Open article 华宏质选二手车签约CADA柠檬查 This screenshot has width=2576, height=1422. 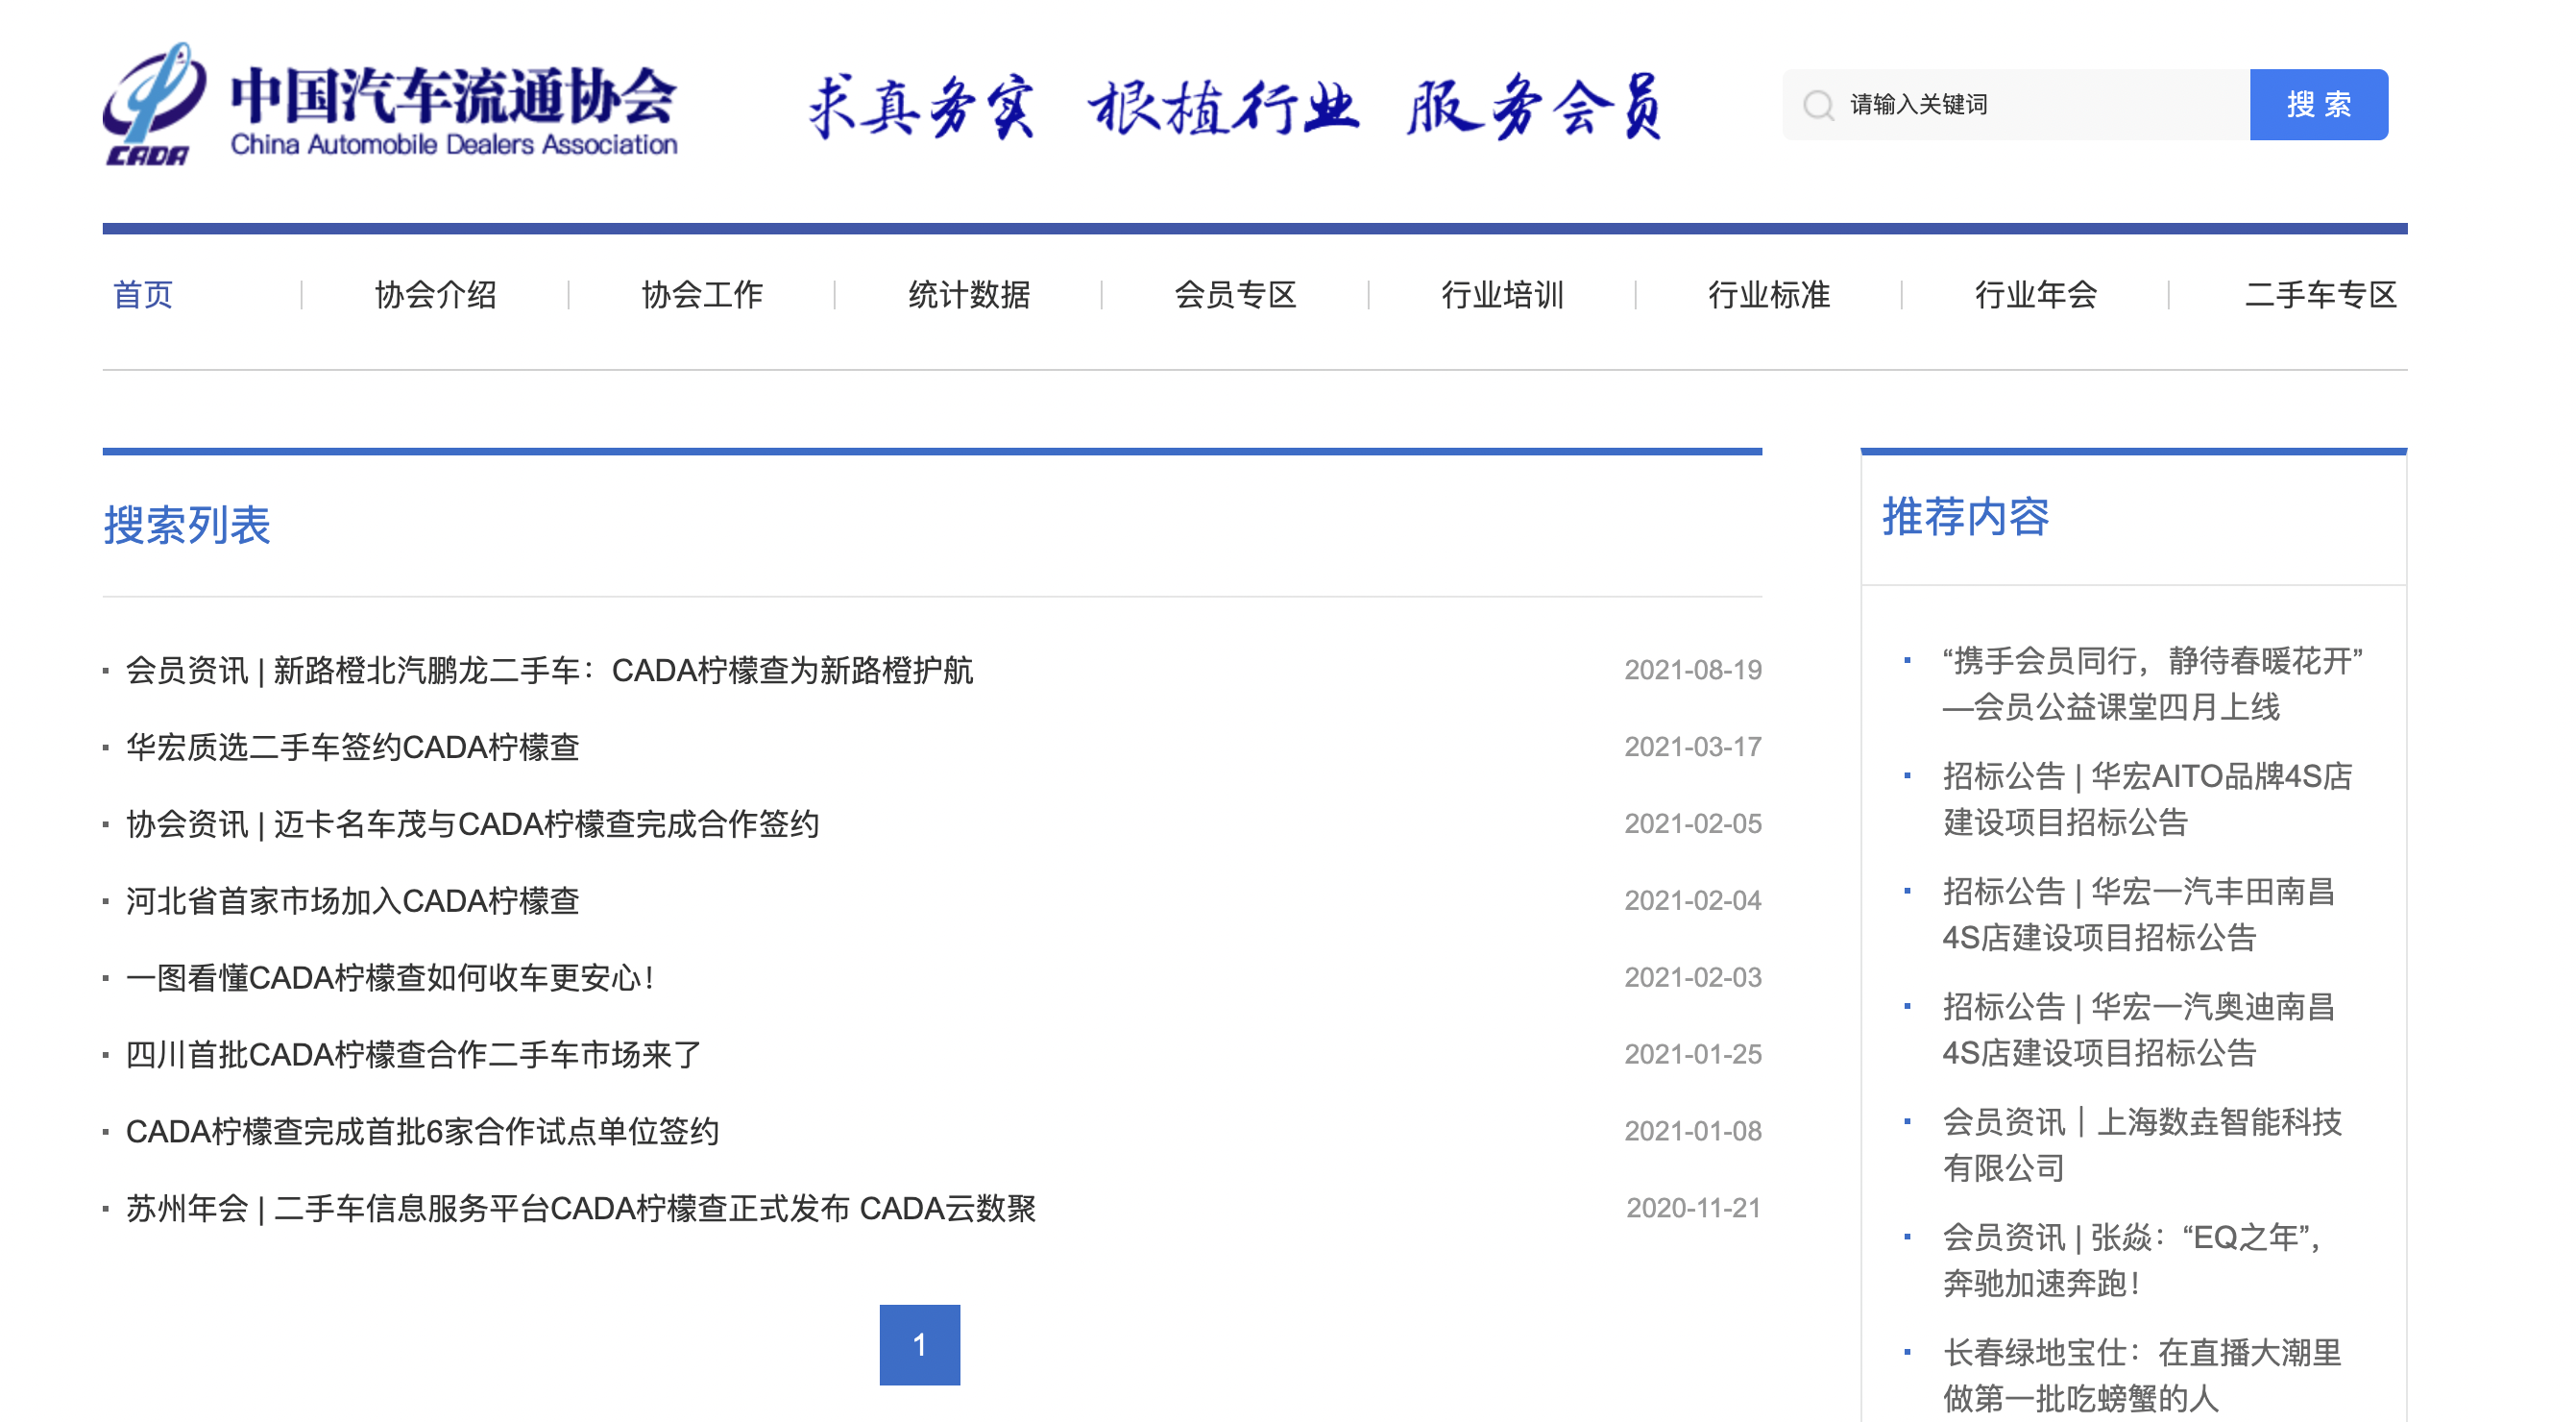tap(352, 747)
